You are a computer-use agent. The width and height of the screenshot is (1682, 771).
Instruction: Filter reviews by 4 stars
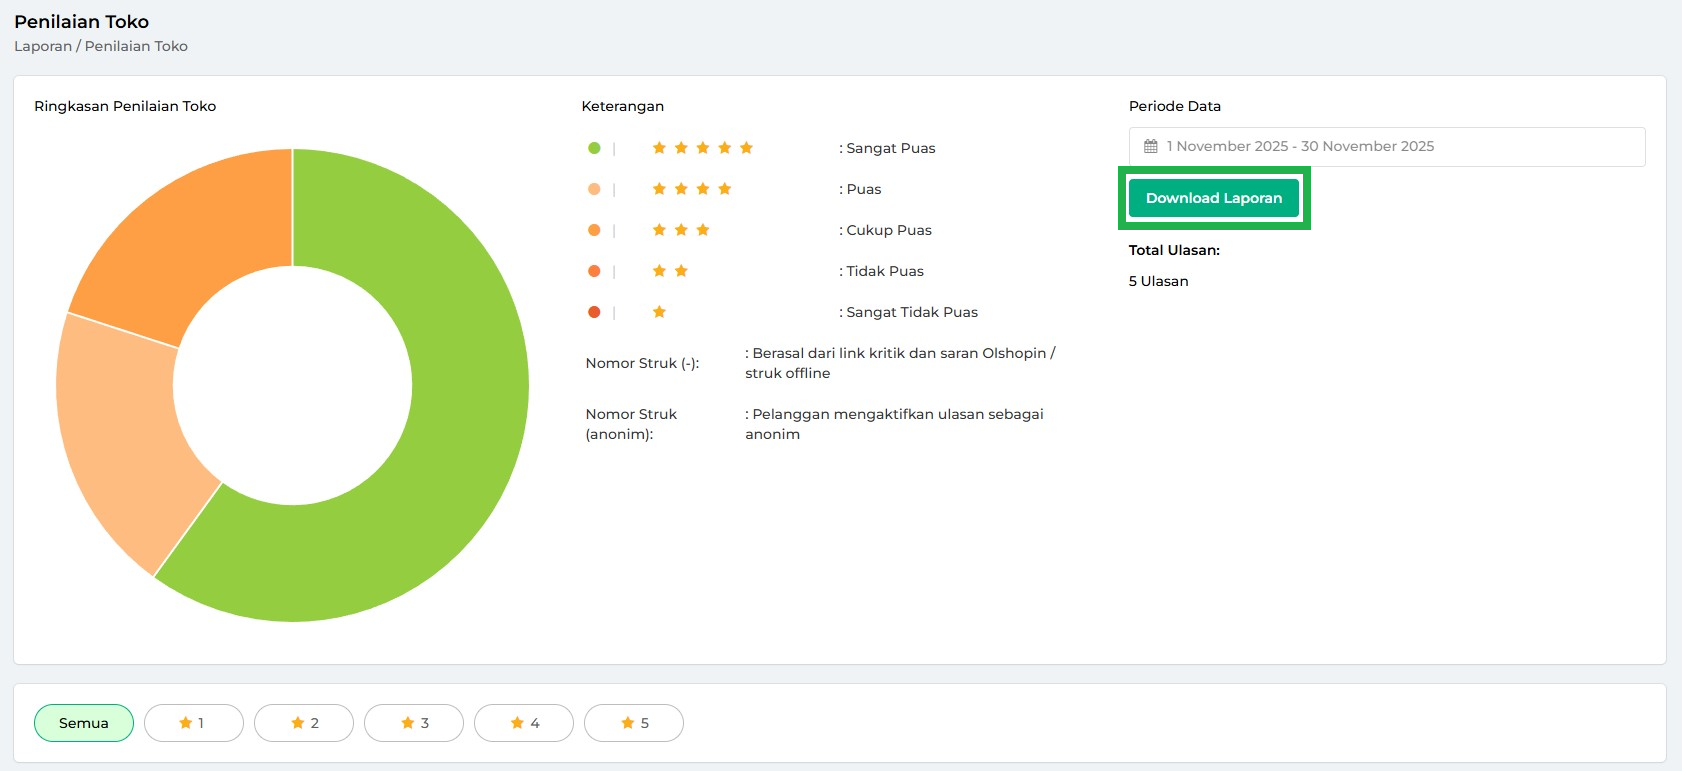(x=524, y=723)
